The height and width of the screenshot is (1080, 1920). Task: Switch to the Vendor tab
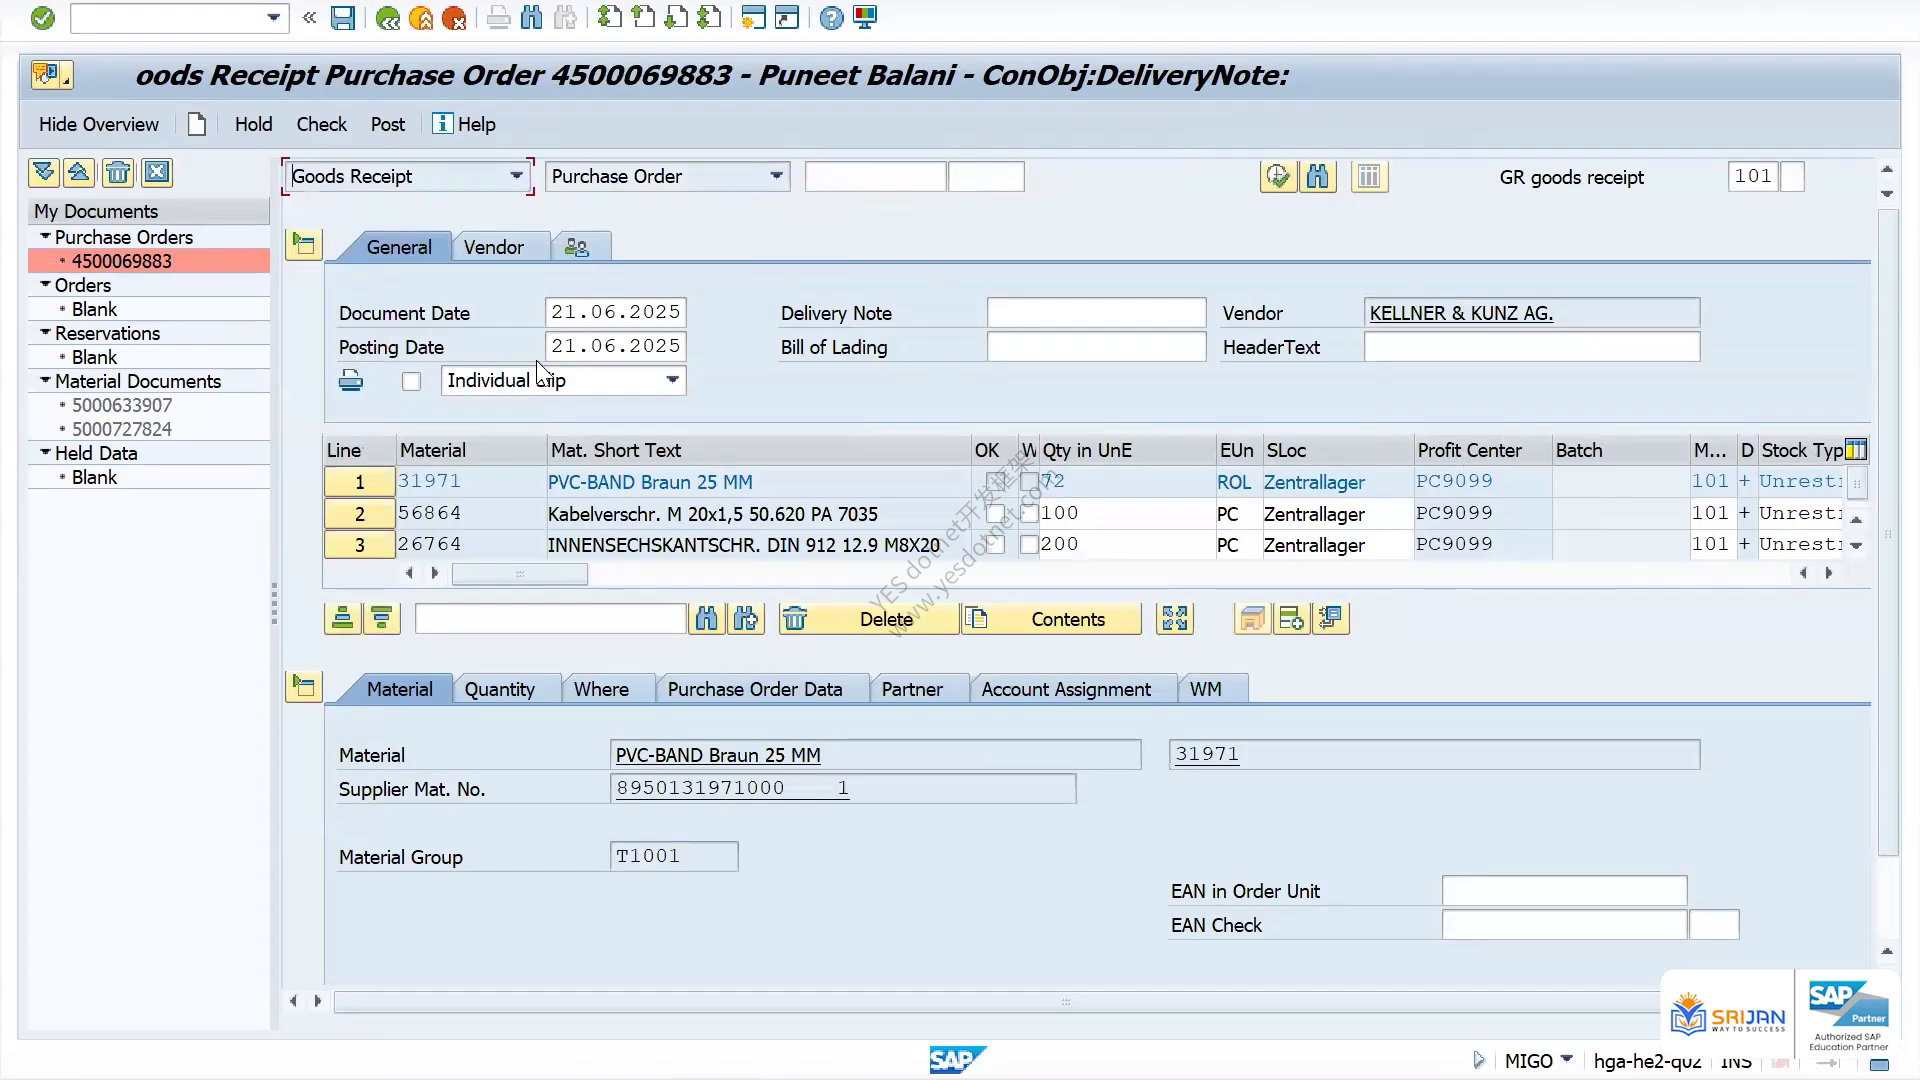tap(493, 247)
